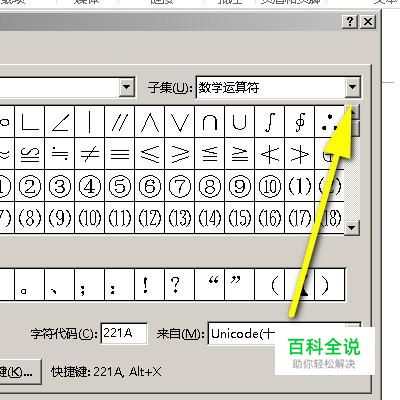Select the integral ∫ symbol
Viewport: 400px width, 400px height.
tap(270, 122)
